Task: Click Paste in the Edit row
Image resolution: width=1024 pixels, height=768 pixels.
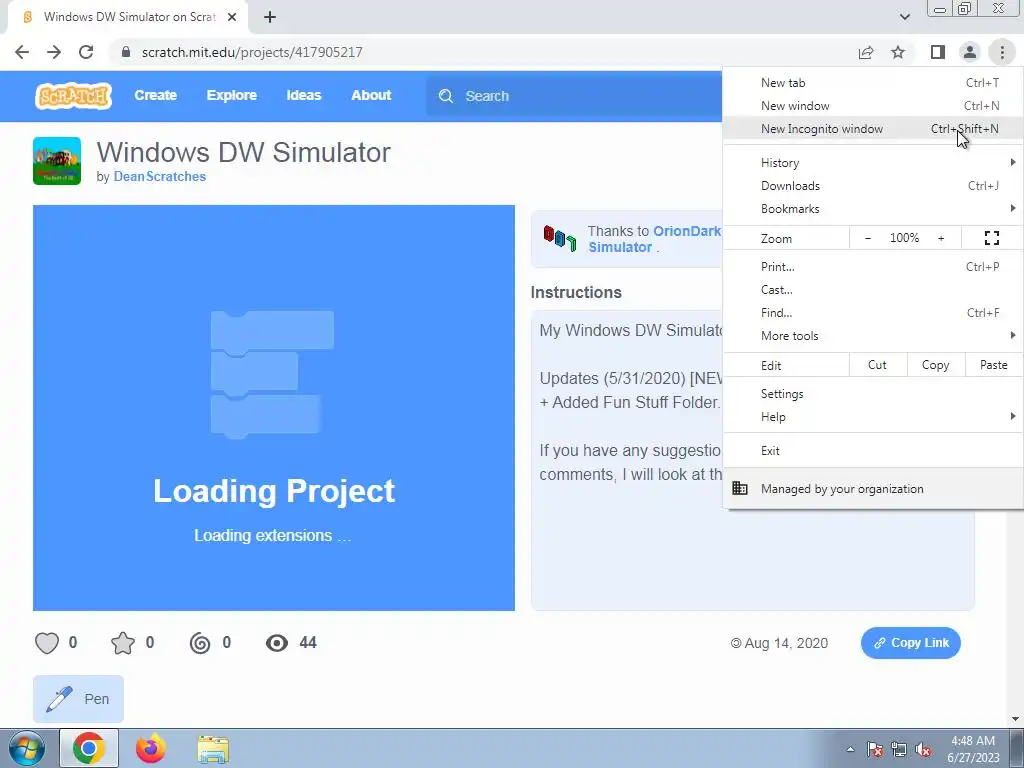Action: point(993,365)
